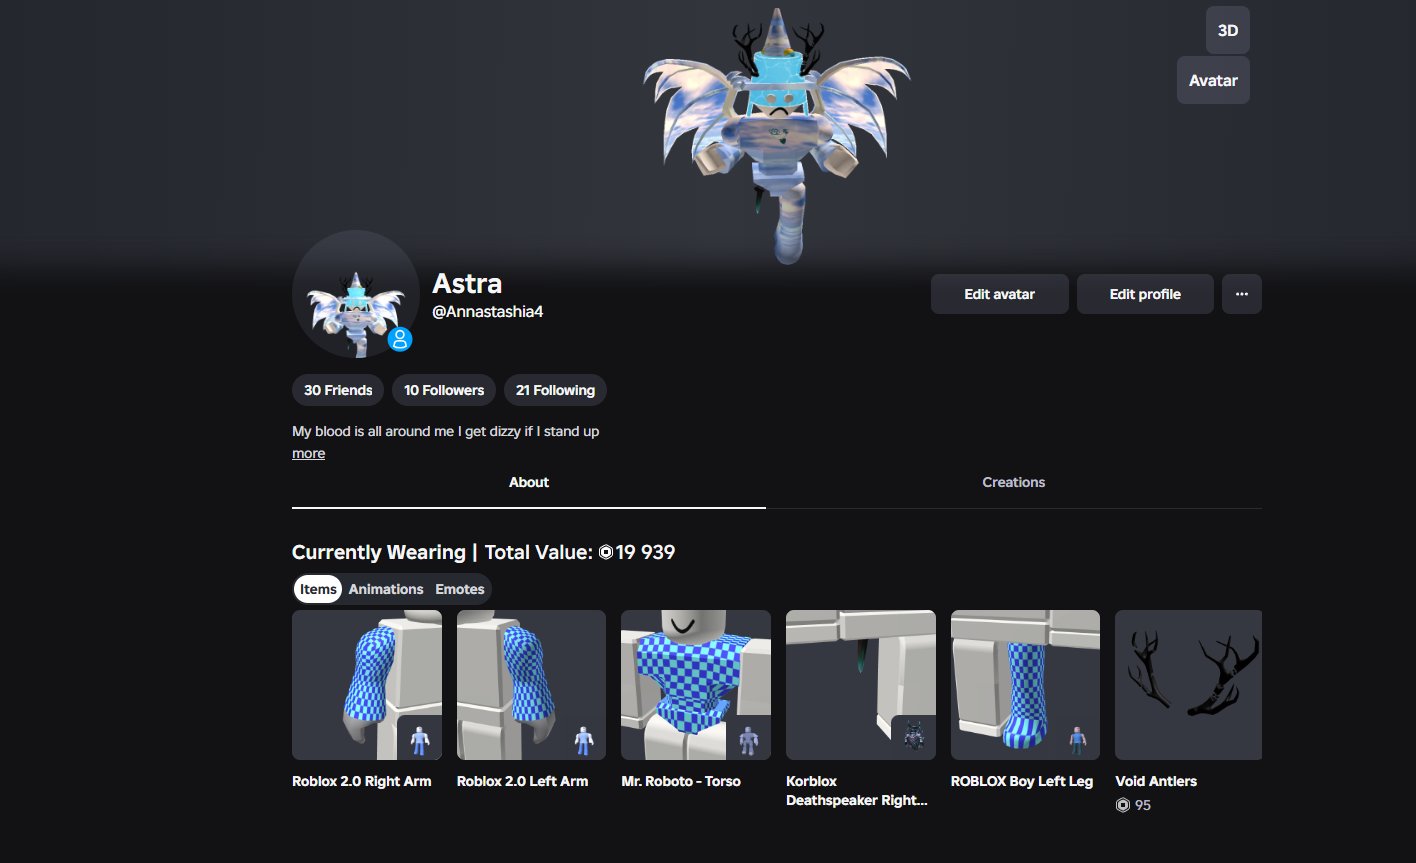Click the Robux icon beside Total Value

point(606,552)
